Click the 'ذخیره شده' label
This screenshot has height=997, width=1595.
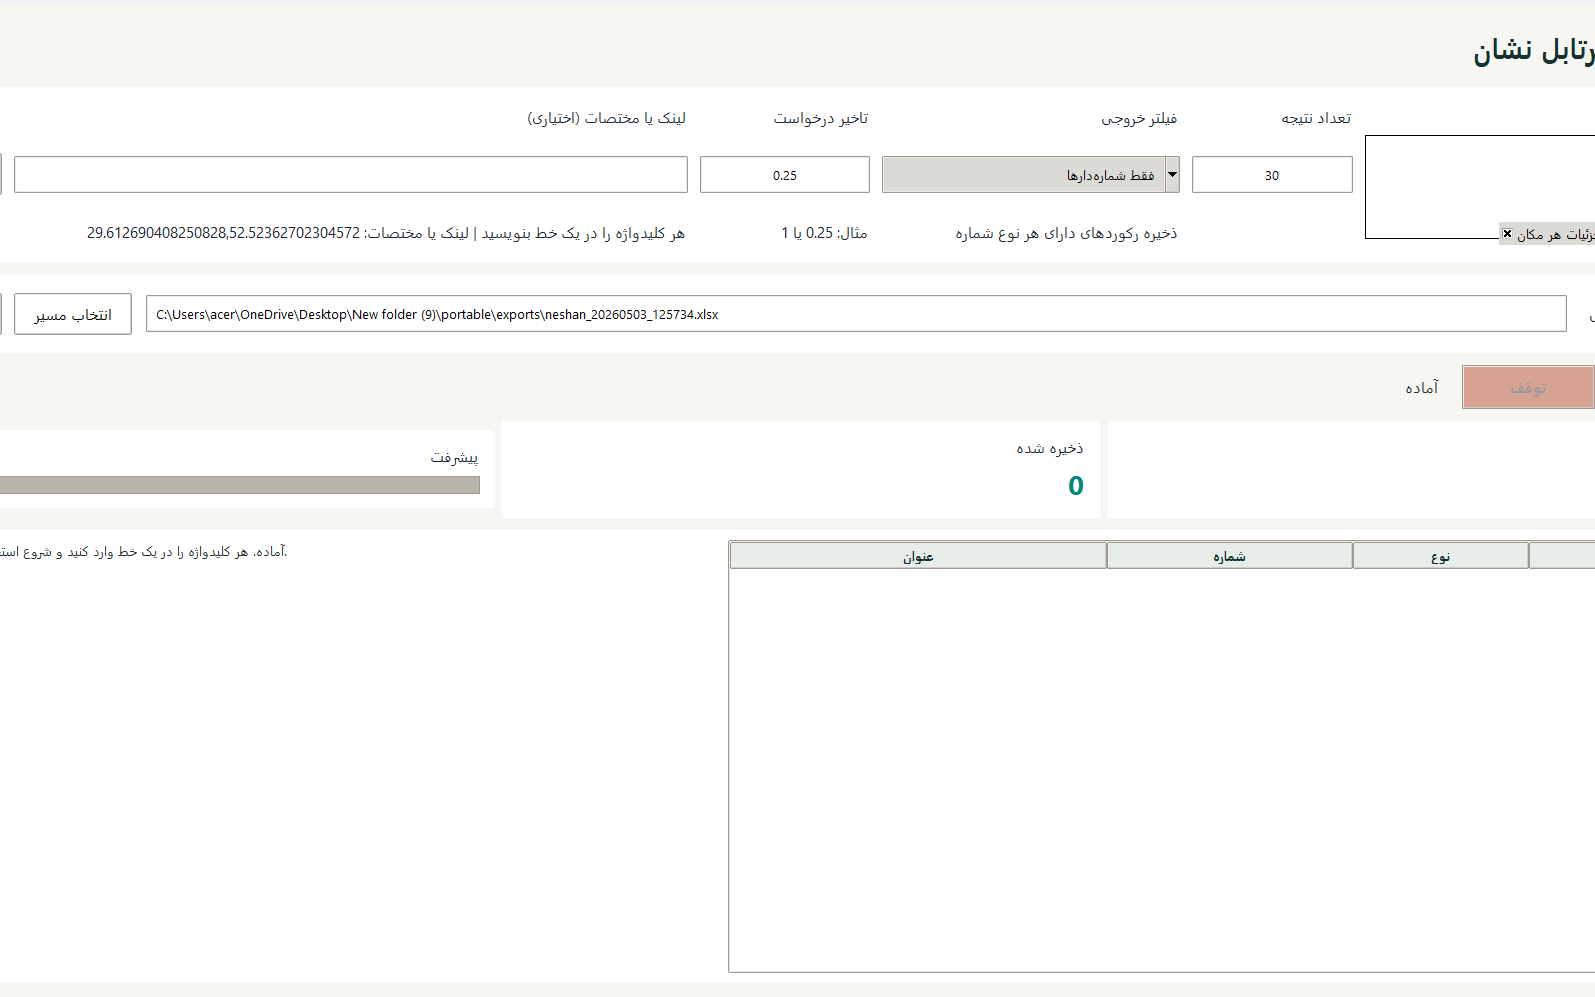(1050, 448)
